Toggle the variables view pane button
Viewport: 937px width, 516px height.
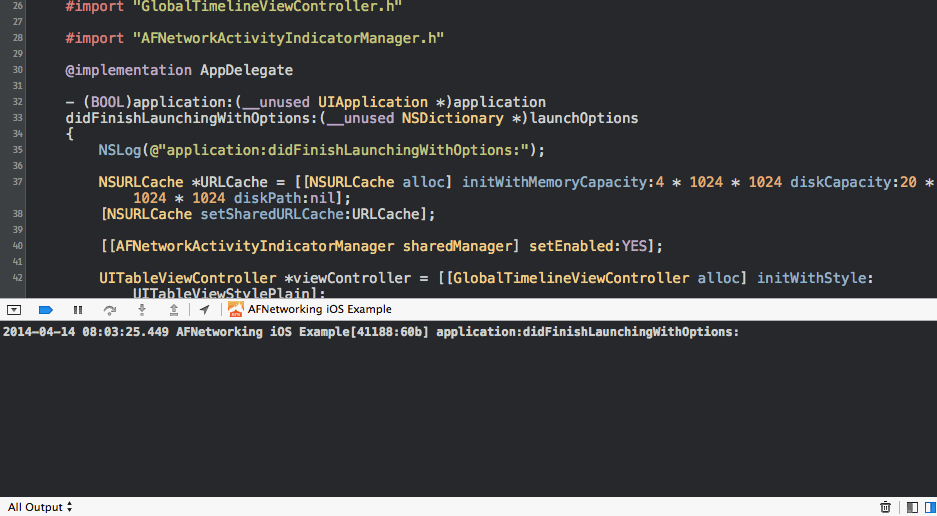tap(911, 507)
